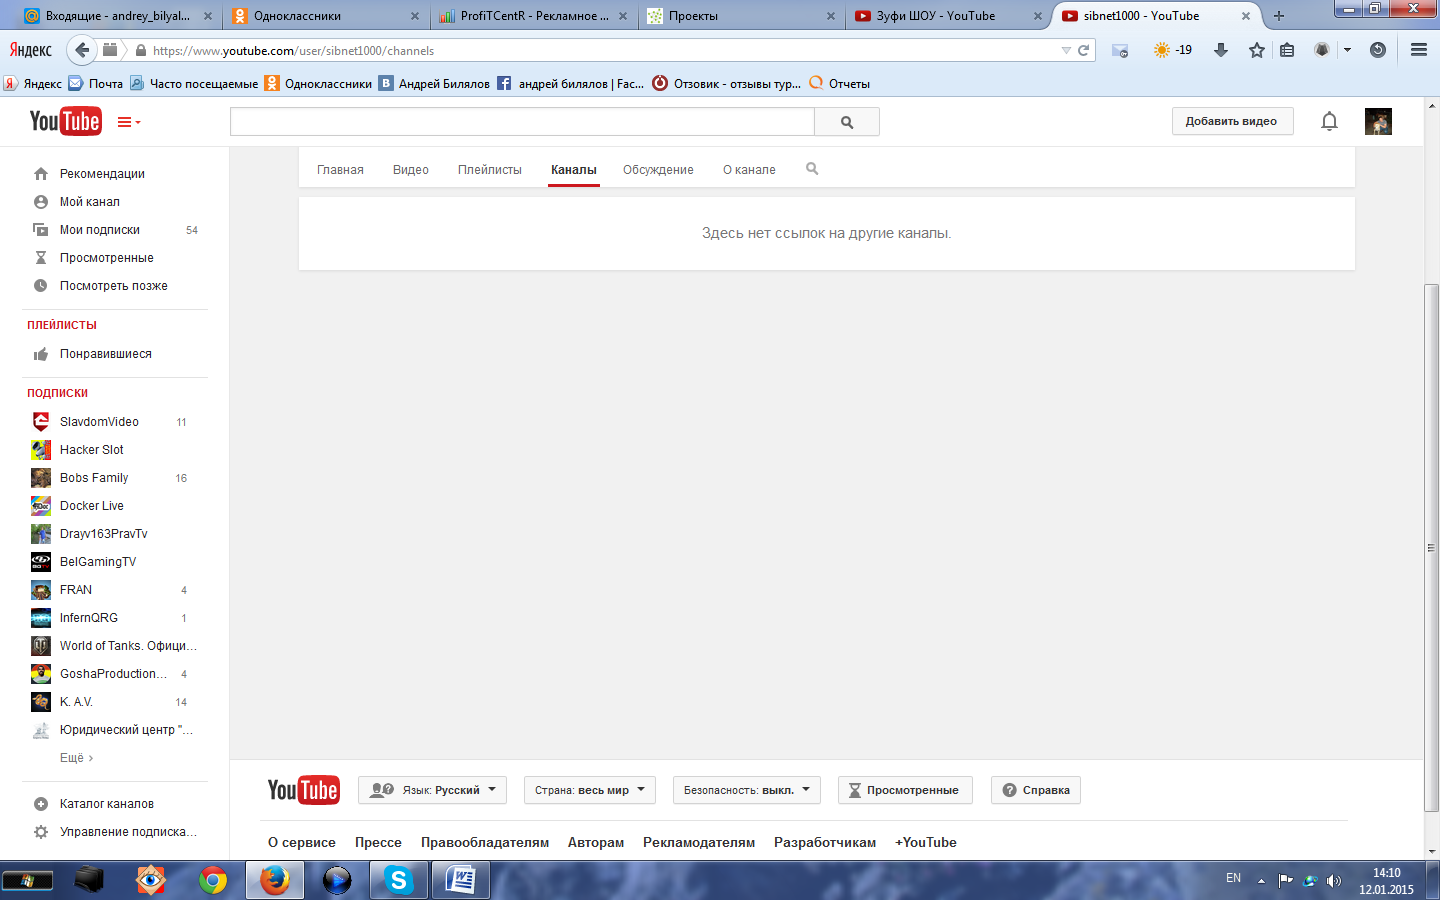Switch input language via EN indicator
This screenshot has width=1440, height=900.
coord(1233,878)
